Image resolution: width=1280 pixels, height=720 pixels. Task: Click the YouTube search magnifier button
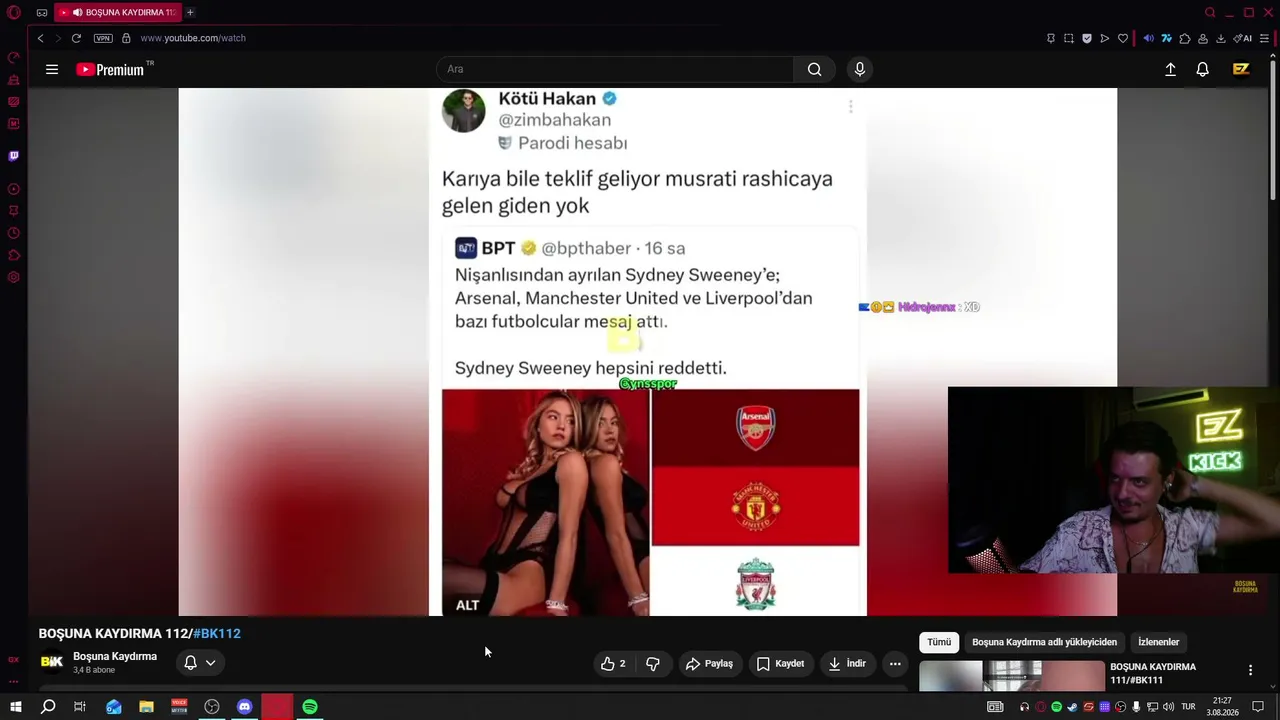pos(815,69)
